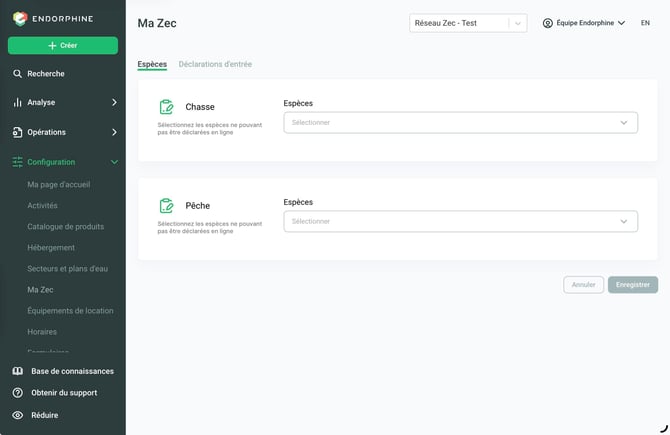
Task: Open Équipements de location
Action: tap(70, 311)
